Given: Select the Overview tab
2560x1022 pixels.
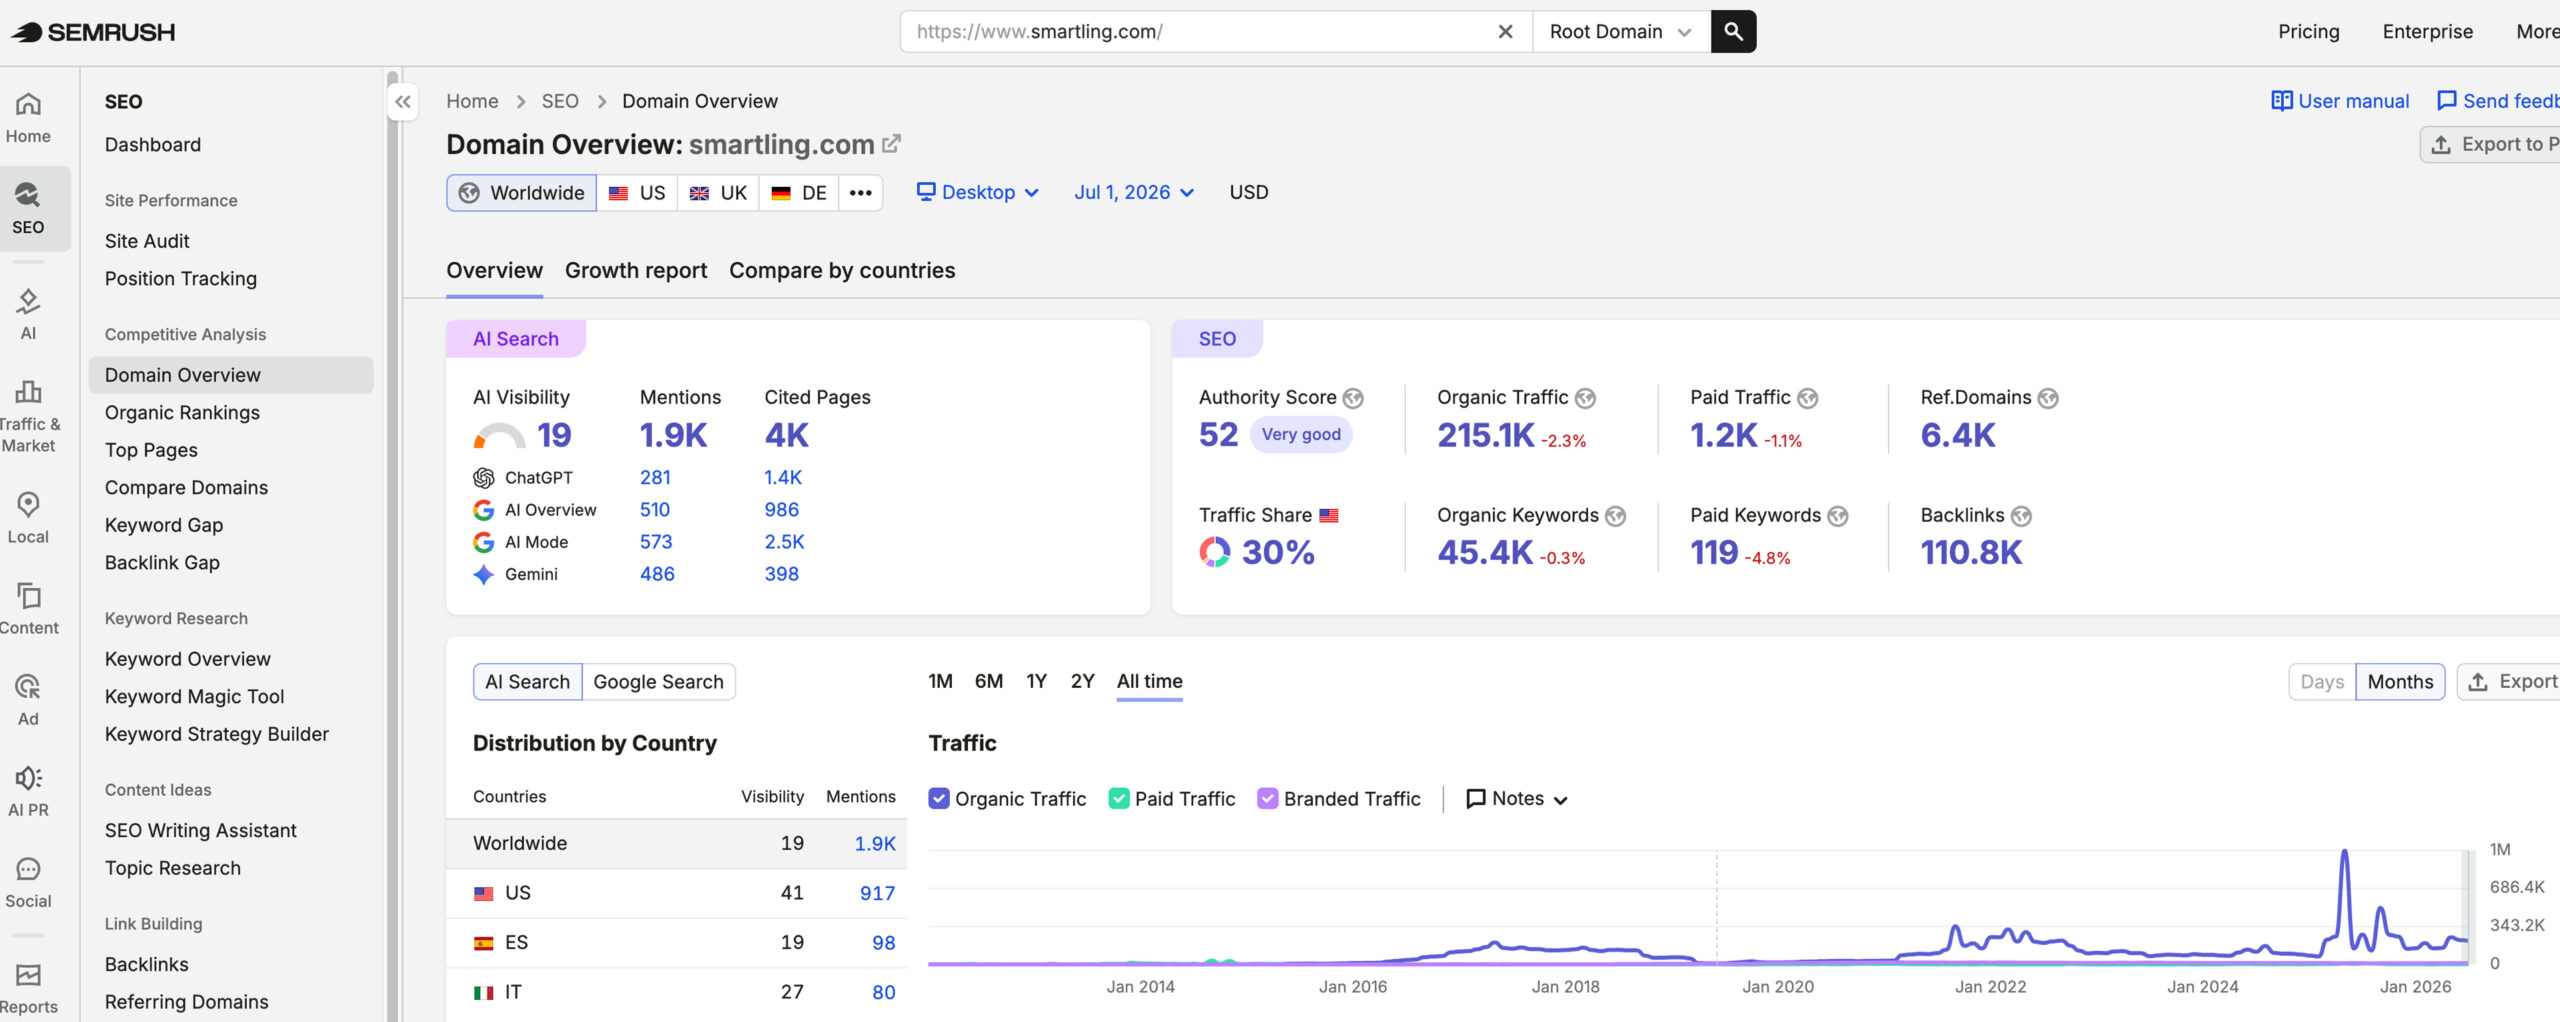Looking at the screenshot, I should 494,270.
